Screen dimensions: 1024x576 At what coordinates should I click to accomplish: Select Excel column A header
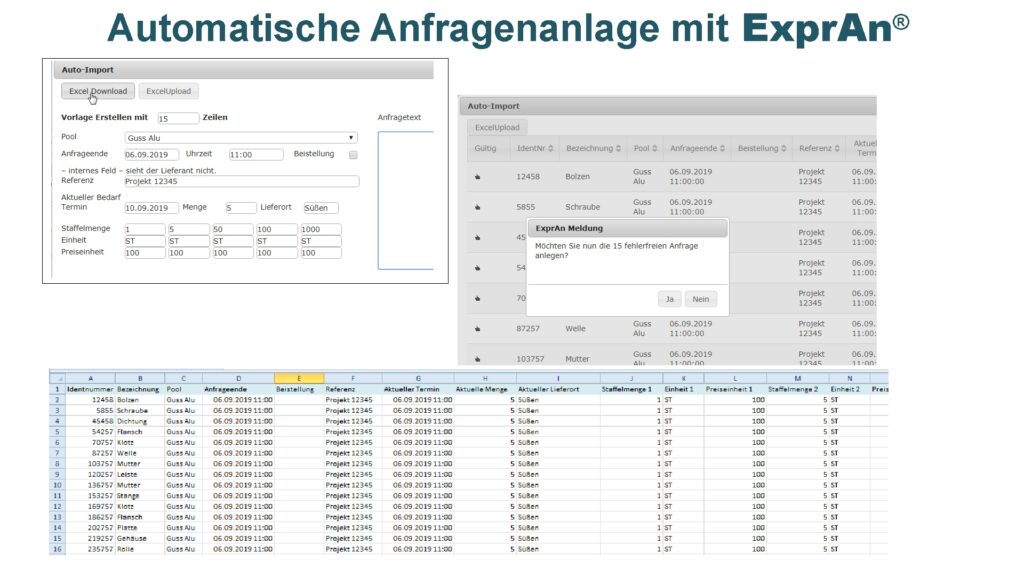point(90,378)
